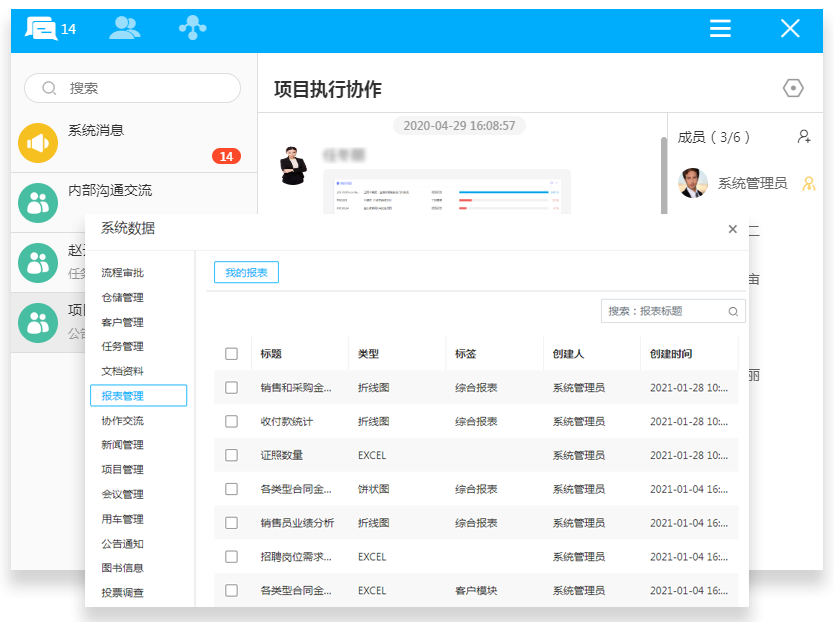Open the third group avatar starting with 赵

[38, 263]
